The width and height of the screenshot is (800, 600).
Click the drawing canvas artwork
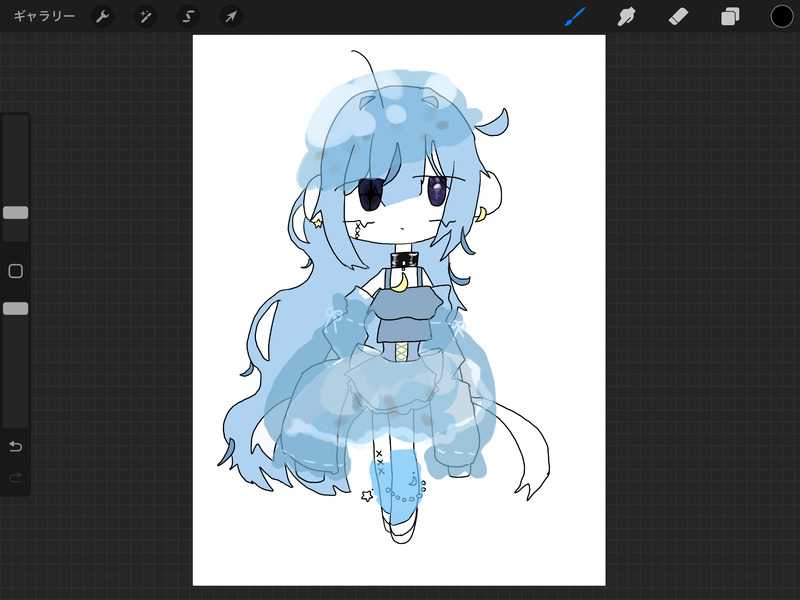tap(399, 310)
